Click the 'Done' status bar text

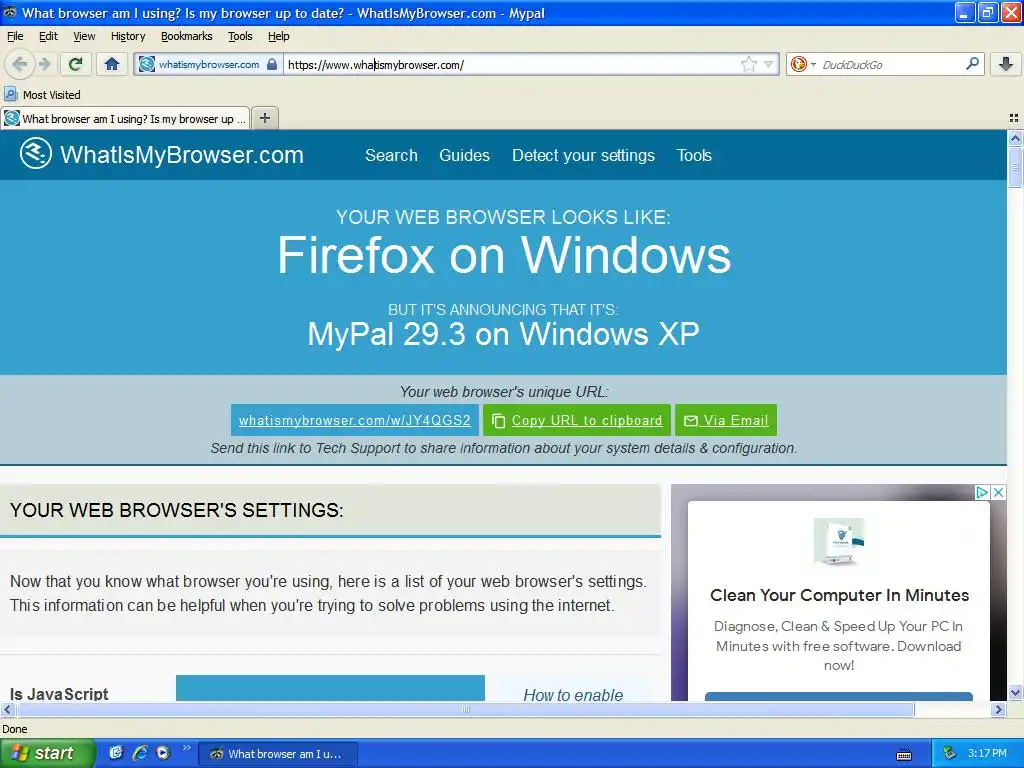15,729
